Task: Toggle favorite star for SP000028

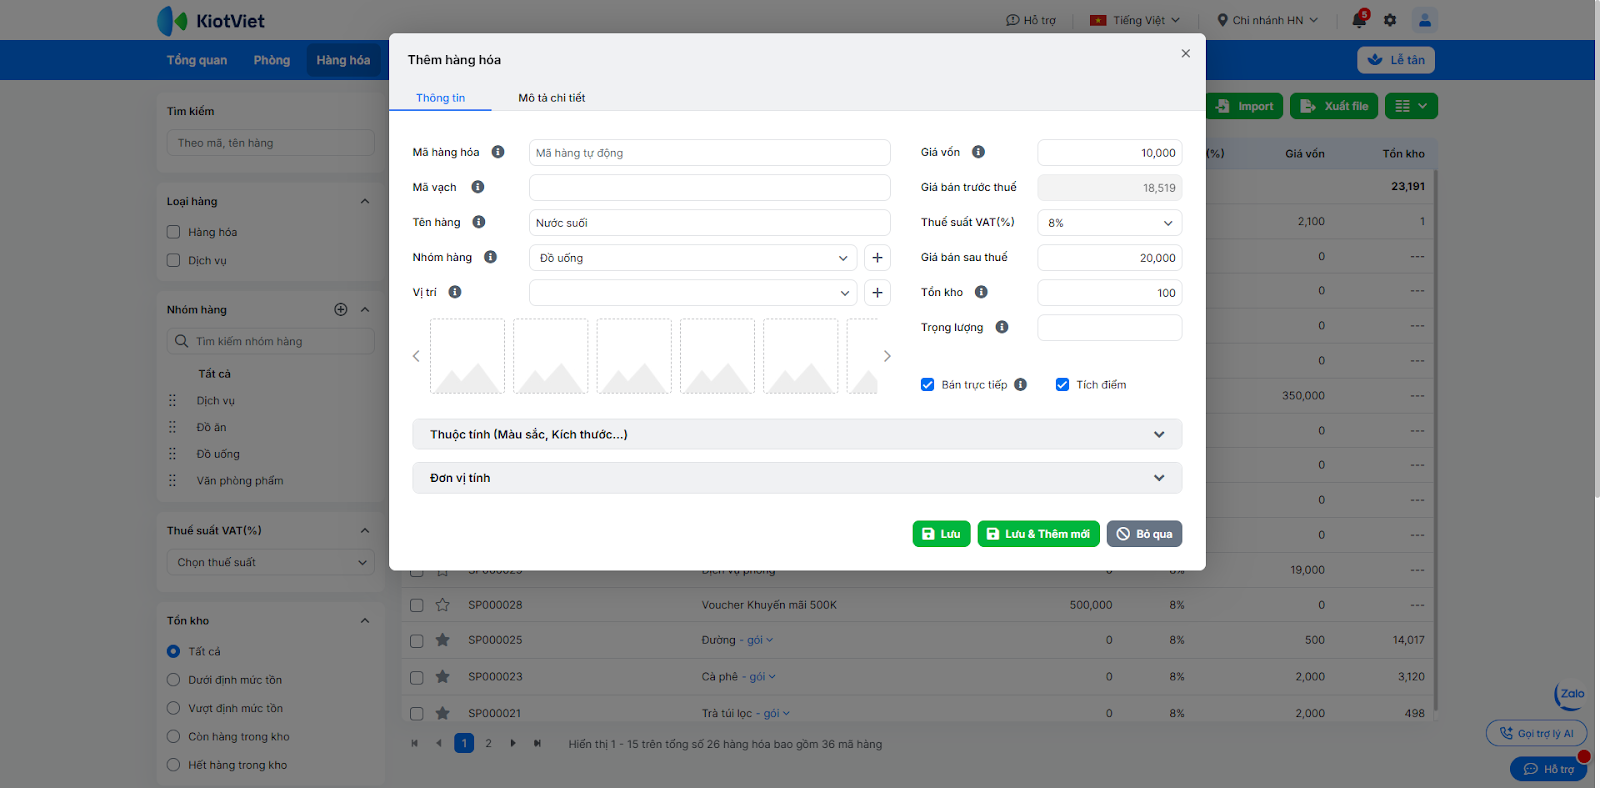Action: click(443, 605)
